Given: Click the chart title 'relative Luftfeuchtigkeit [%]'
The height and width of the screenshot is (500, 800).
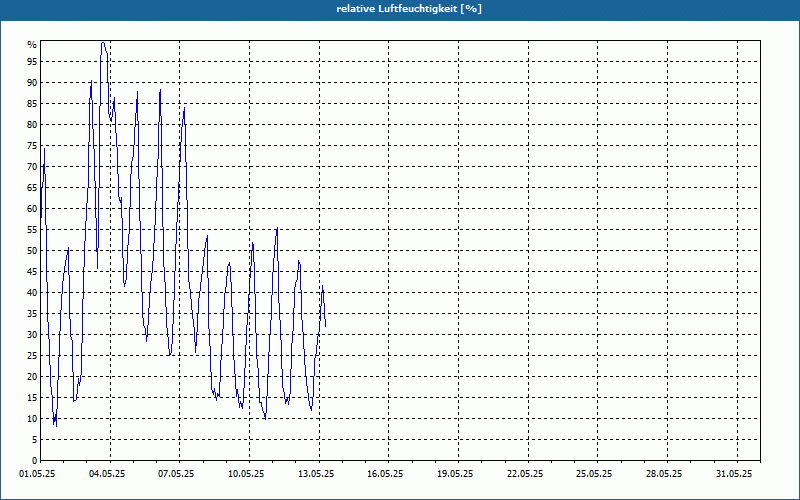Looking at the screenshot, I should (409, 9).
